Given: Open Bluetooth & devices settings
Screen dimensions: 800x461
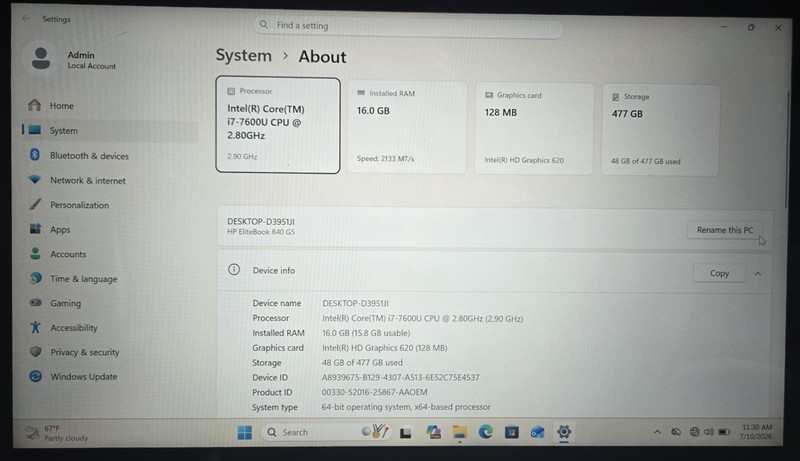Looking at the screenshot, I should 110,156.
